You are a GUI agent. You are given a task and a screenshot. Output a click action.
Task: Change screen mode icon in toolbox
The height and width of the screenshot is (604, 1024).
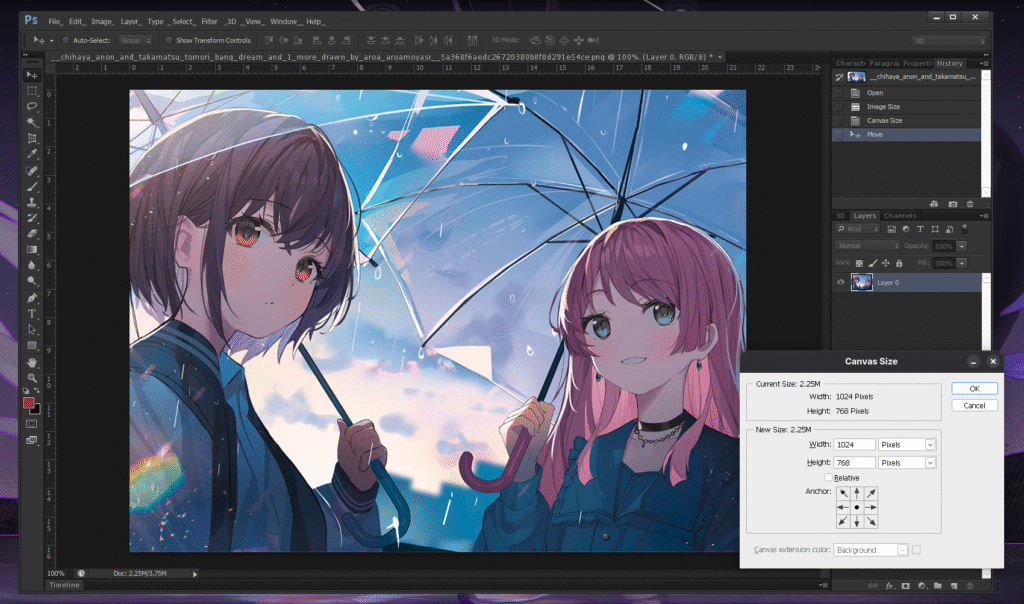pos(31,440)
